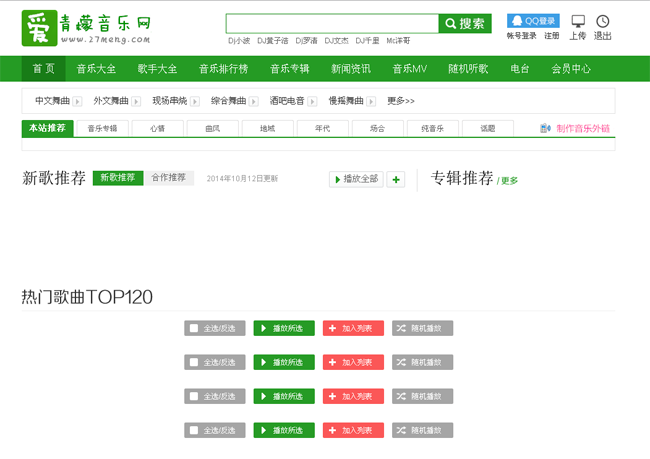Open 会员中心 in the navigation bar
Image resolution: width=650 pixels, height=459 pixels.
click(571, 68)
